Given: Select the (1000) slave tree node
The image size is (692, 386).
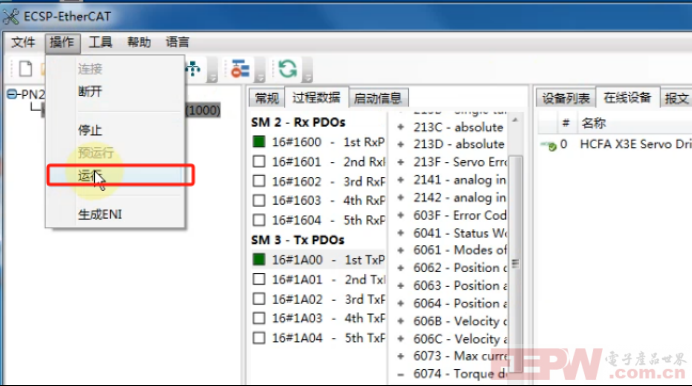Looking at the screenshot, I should click(203, 110).
